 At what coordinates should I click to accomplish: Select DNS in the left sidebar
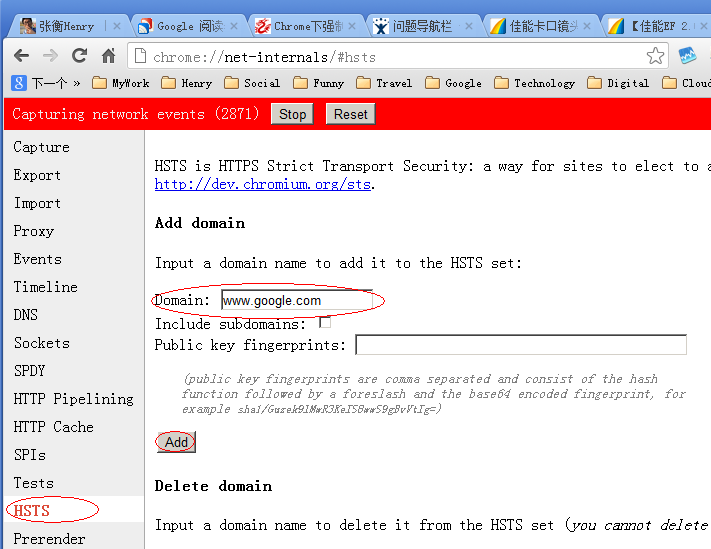[26, 314]
